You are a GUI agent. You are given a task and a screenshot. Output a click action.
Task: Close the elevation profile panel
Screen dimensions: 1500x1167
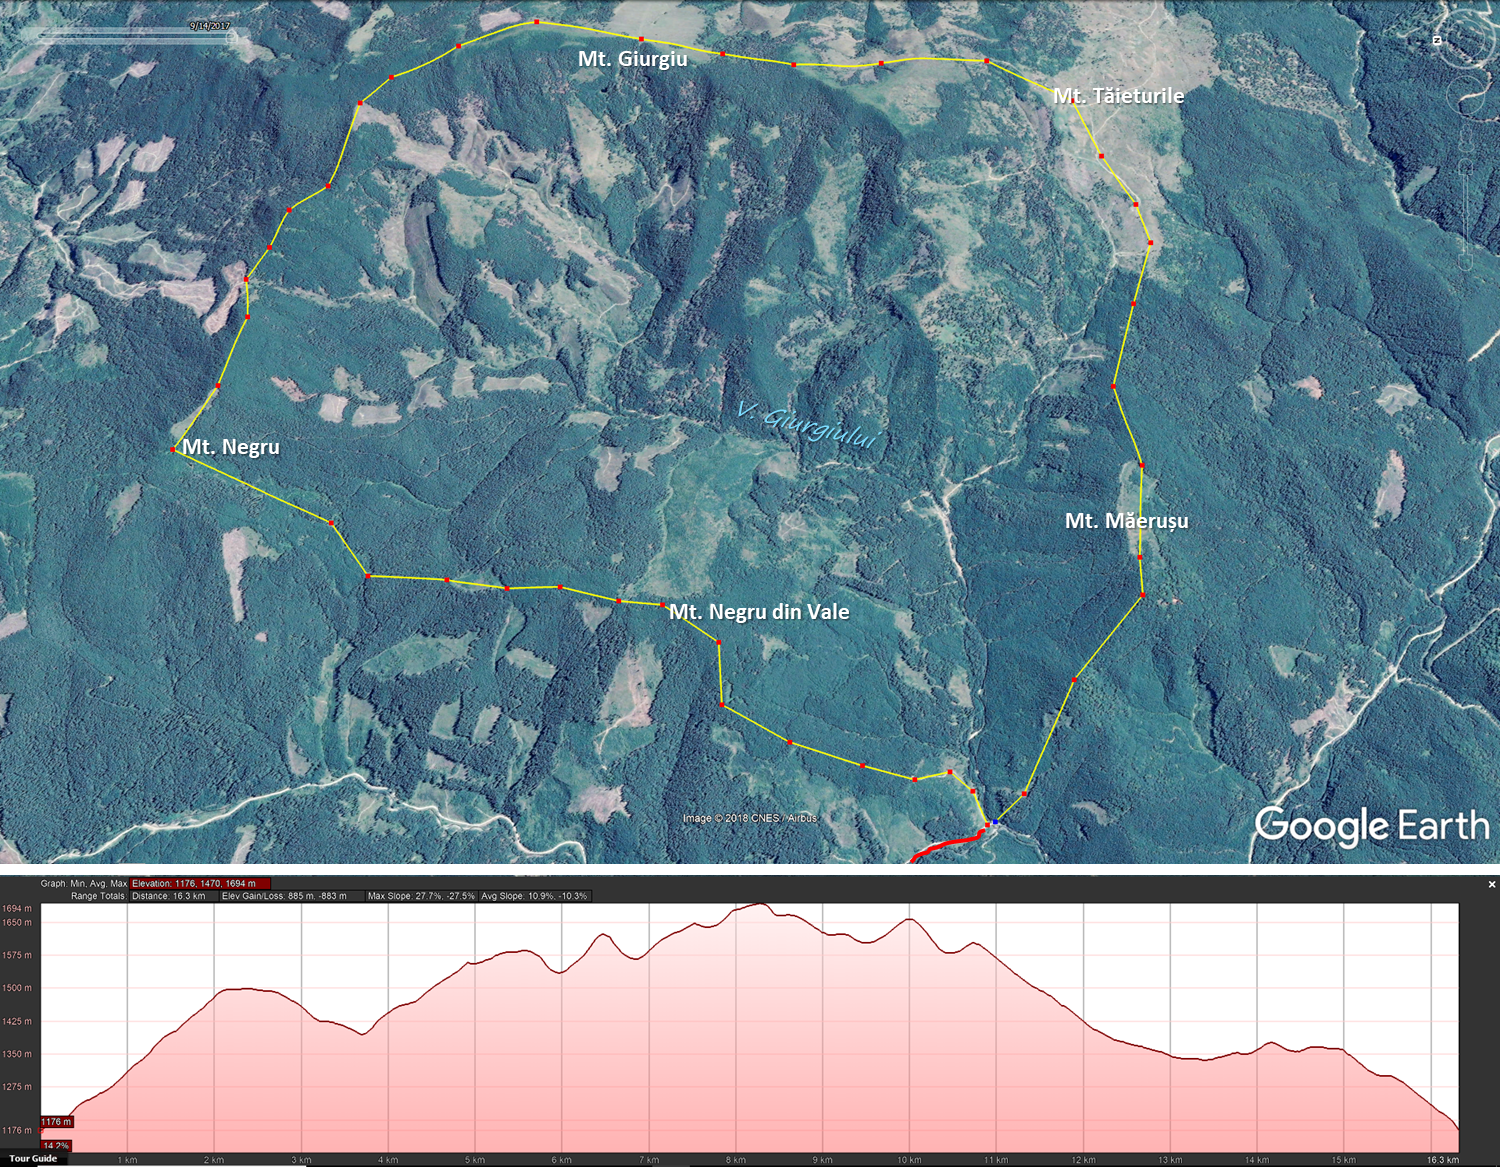tap(1491, 884)
